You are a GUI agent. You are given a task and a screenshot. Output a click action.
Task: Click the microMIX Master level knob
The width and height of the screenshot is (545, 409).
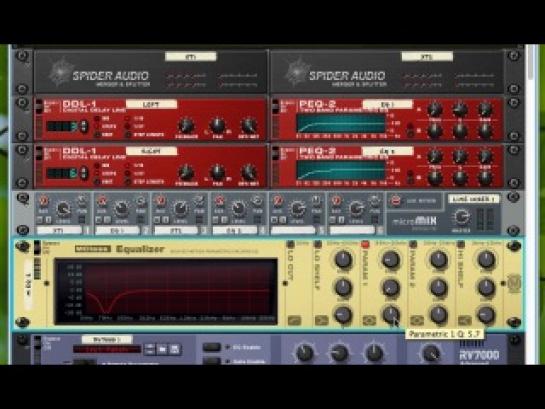point(462,216)
